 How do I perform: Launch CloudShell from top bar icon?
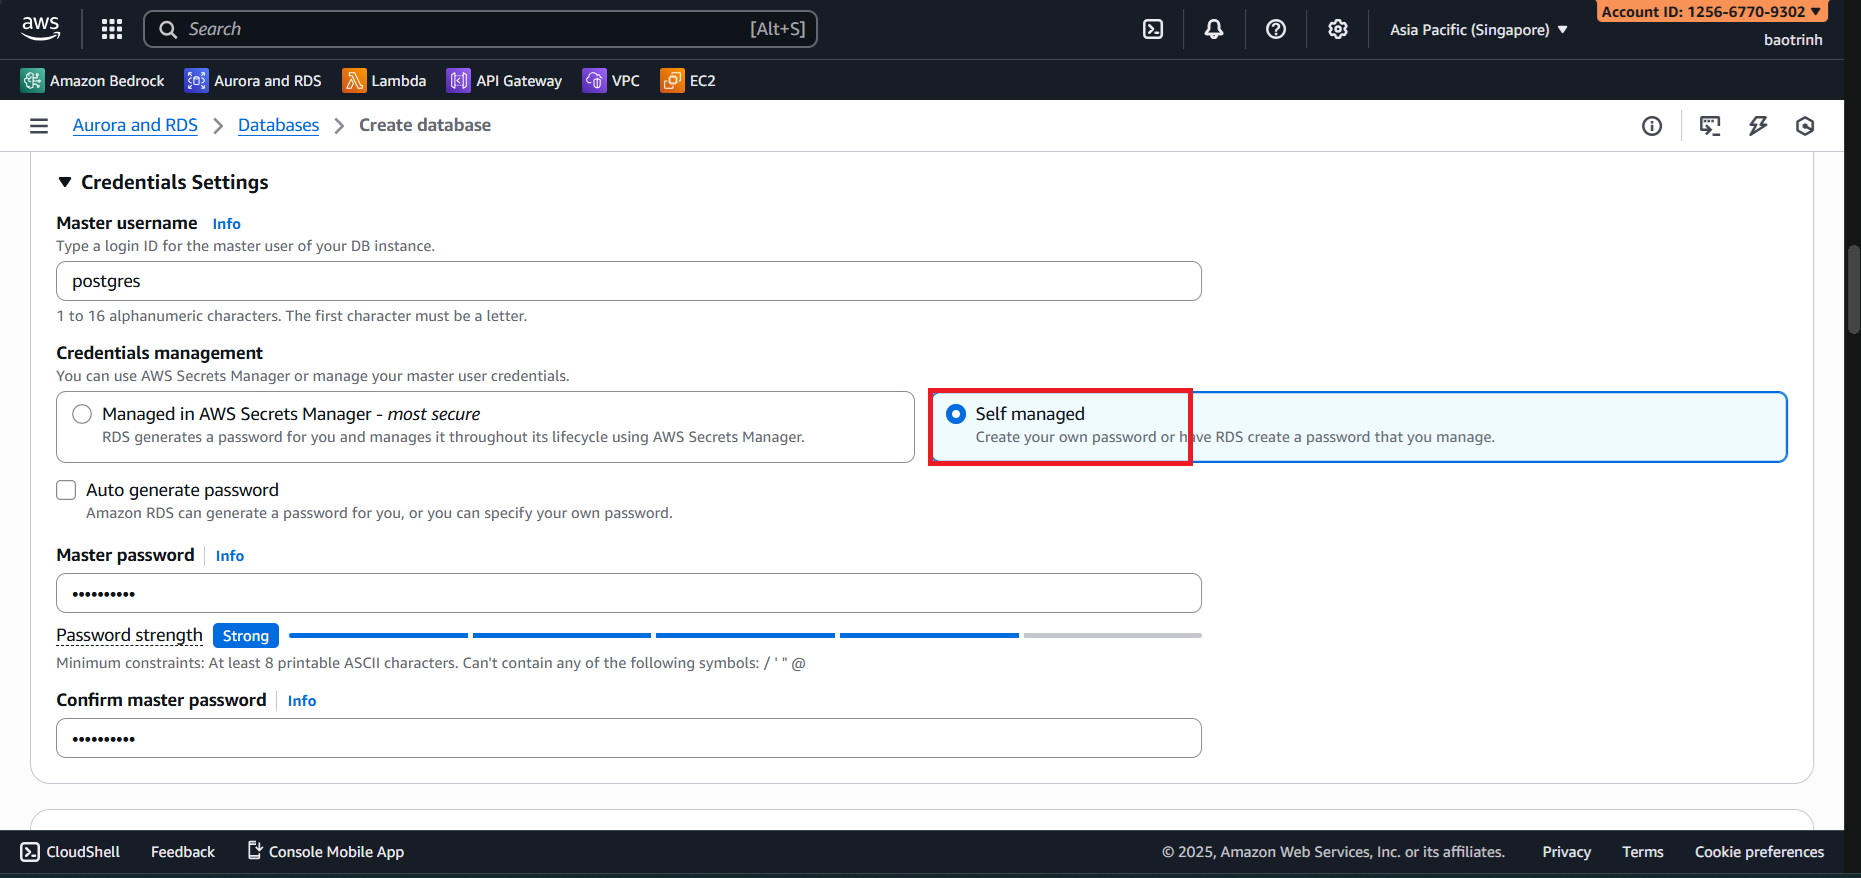[x=1153, y=29]
